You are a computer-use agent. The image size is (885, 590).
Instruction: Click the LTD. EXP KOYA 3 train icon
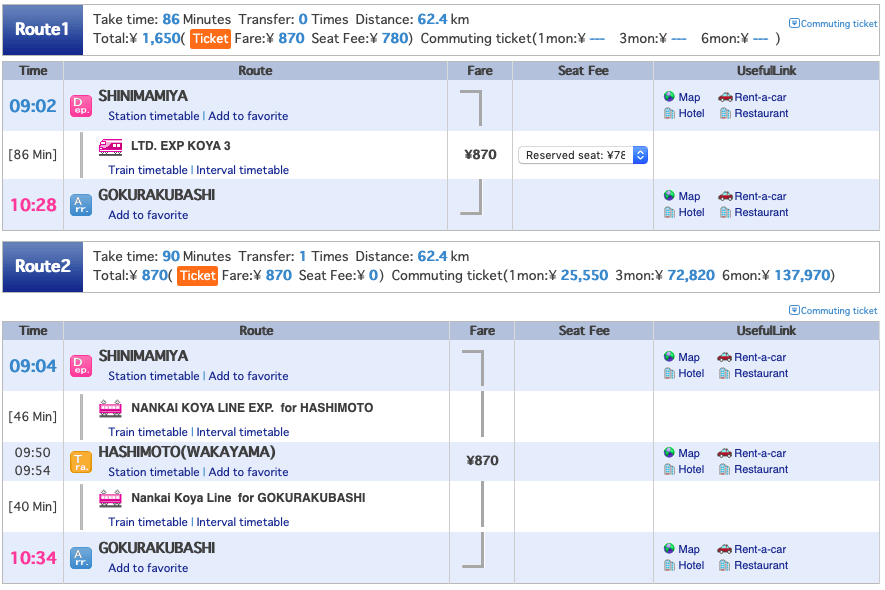[x=110, y=147]
